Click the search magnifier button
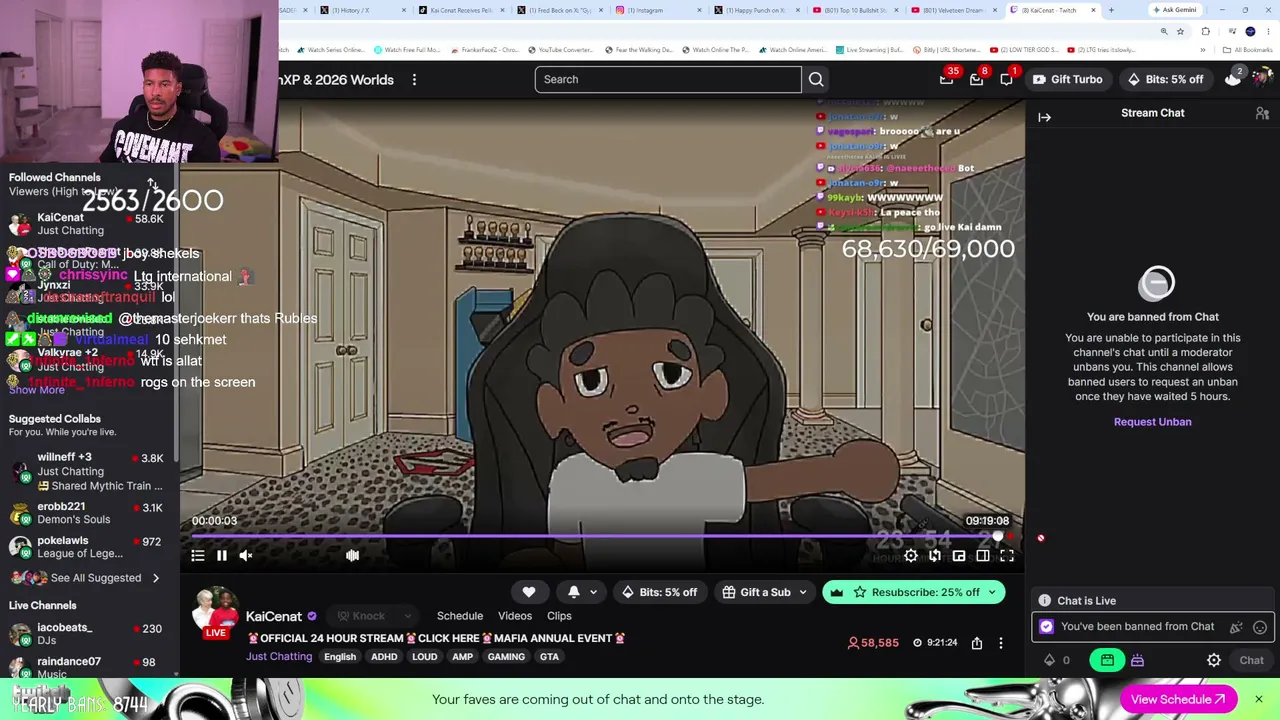The image size is (1280, 720). pyautogui.click(x=816, y=79)
